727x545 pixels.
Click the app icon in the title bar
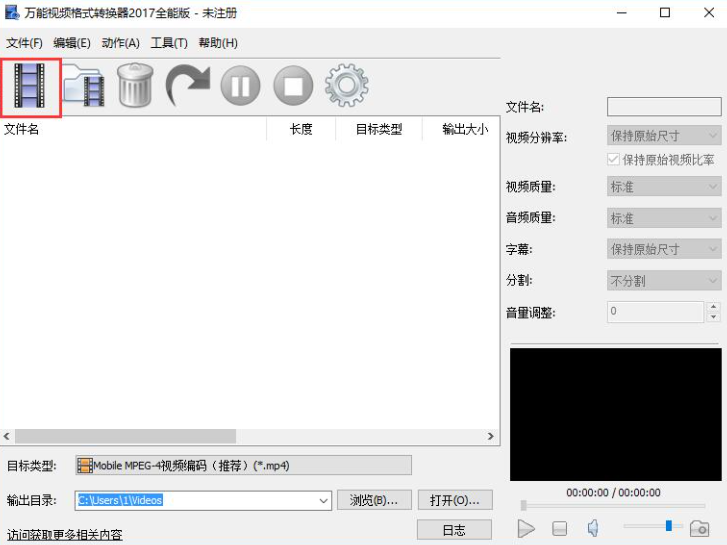13,13
